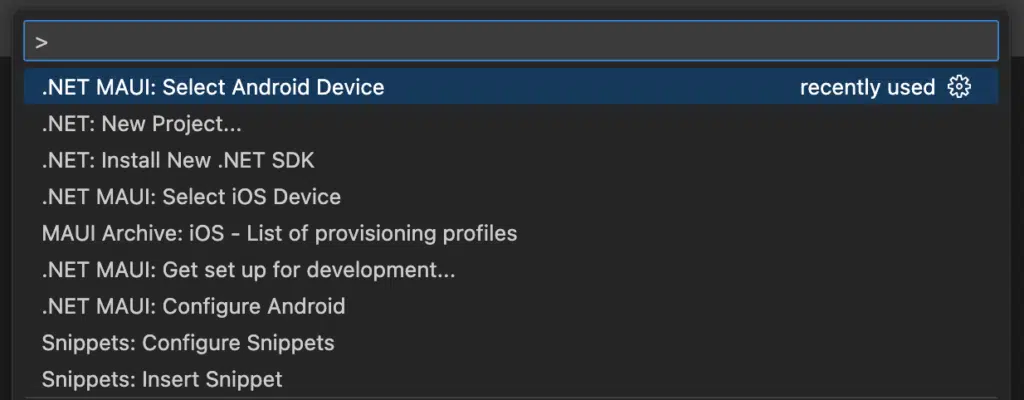Open Snippets: Configure Snippets
Image resolution: width=1024 pixels, height=400 pixels.
pos(188,343)
